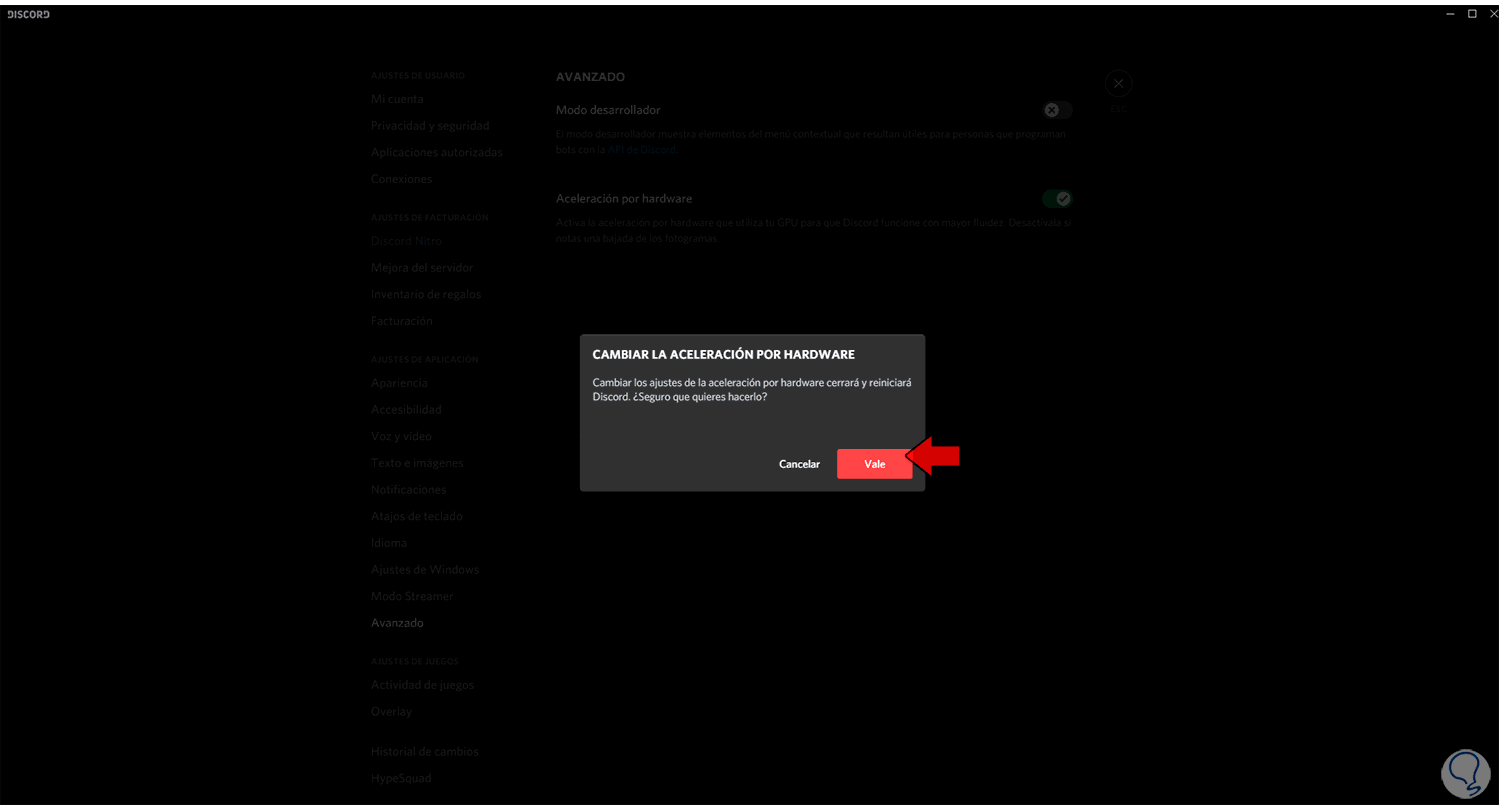Select Notificaciones in the sidebar
1500x810 pixels.
(408, 490)
